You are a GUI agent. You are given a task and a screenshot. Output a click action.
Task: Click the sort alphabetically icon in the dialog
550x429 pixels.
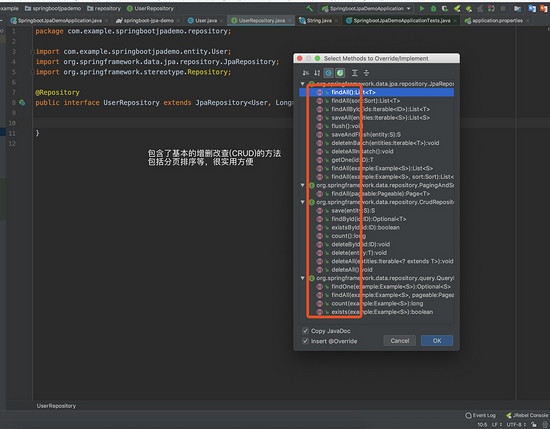point(317,73)
